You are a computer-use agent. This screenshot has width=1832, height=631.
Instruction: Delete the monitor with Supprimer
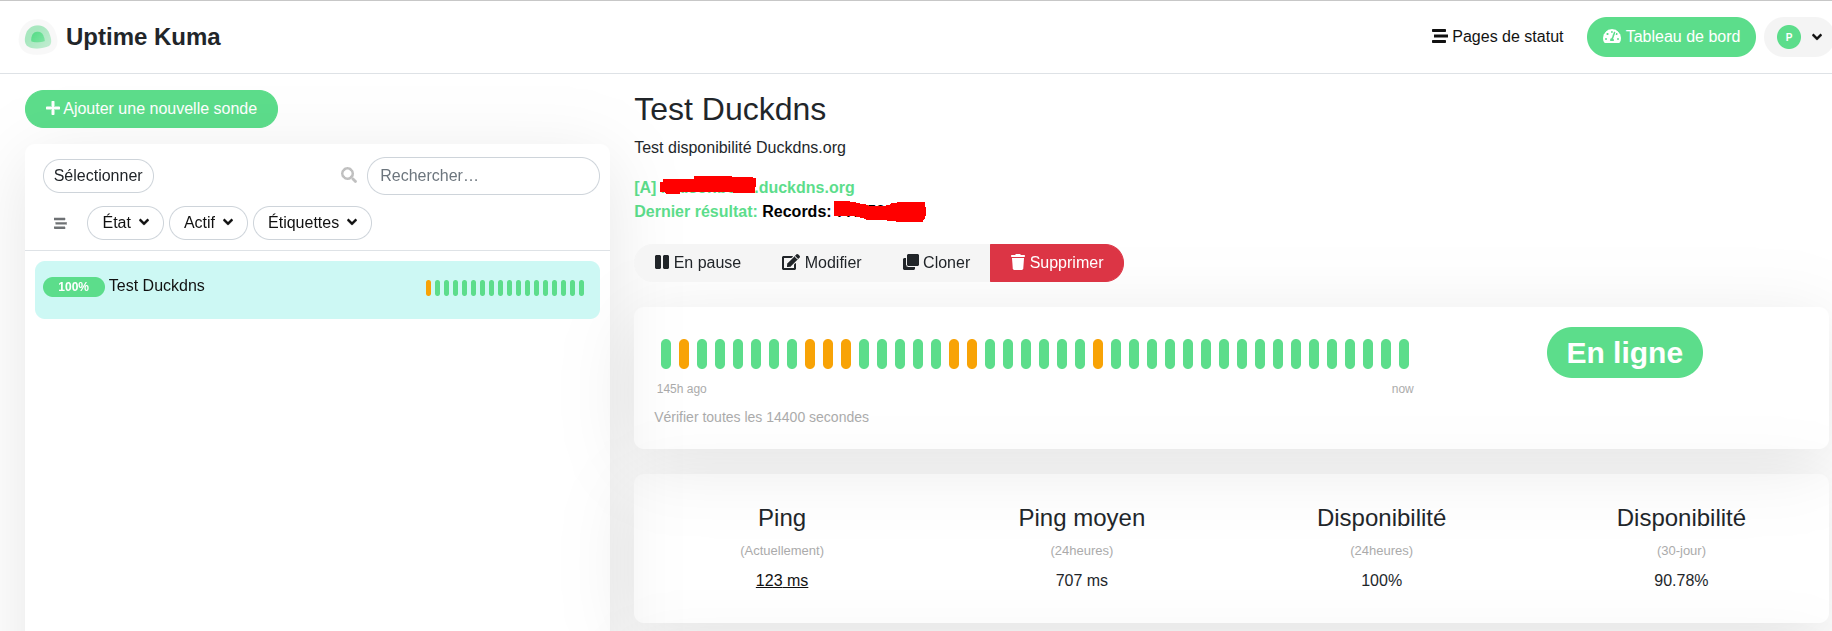click(1056, 263)
